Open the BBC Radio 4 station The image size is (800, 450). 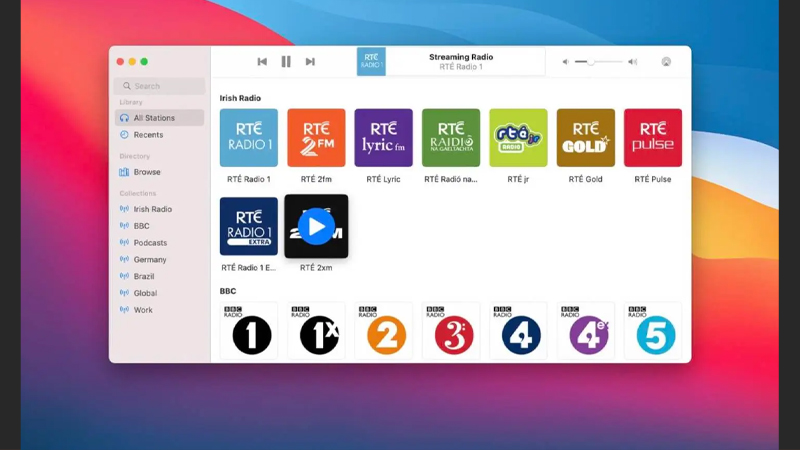519,331
